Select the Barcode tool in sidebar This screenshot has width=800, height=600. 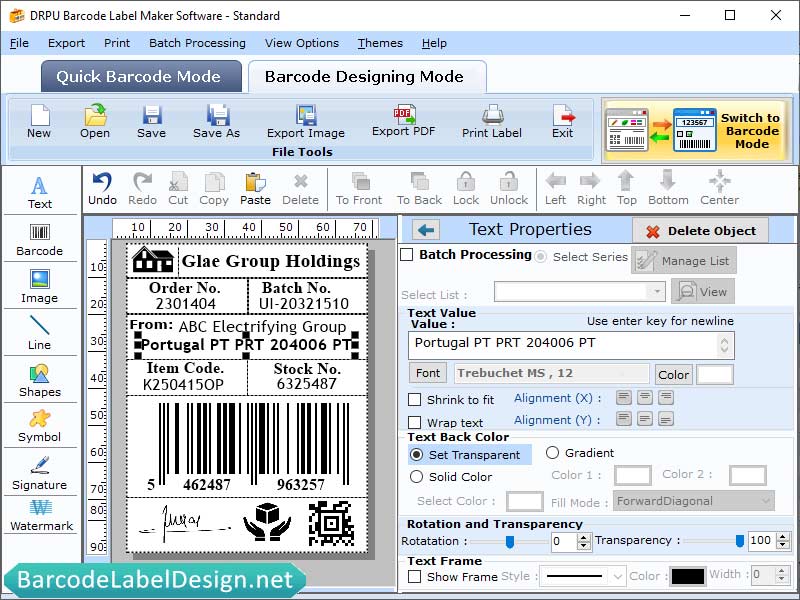click(39, 236)
